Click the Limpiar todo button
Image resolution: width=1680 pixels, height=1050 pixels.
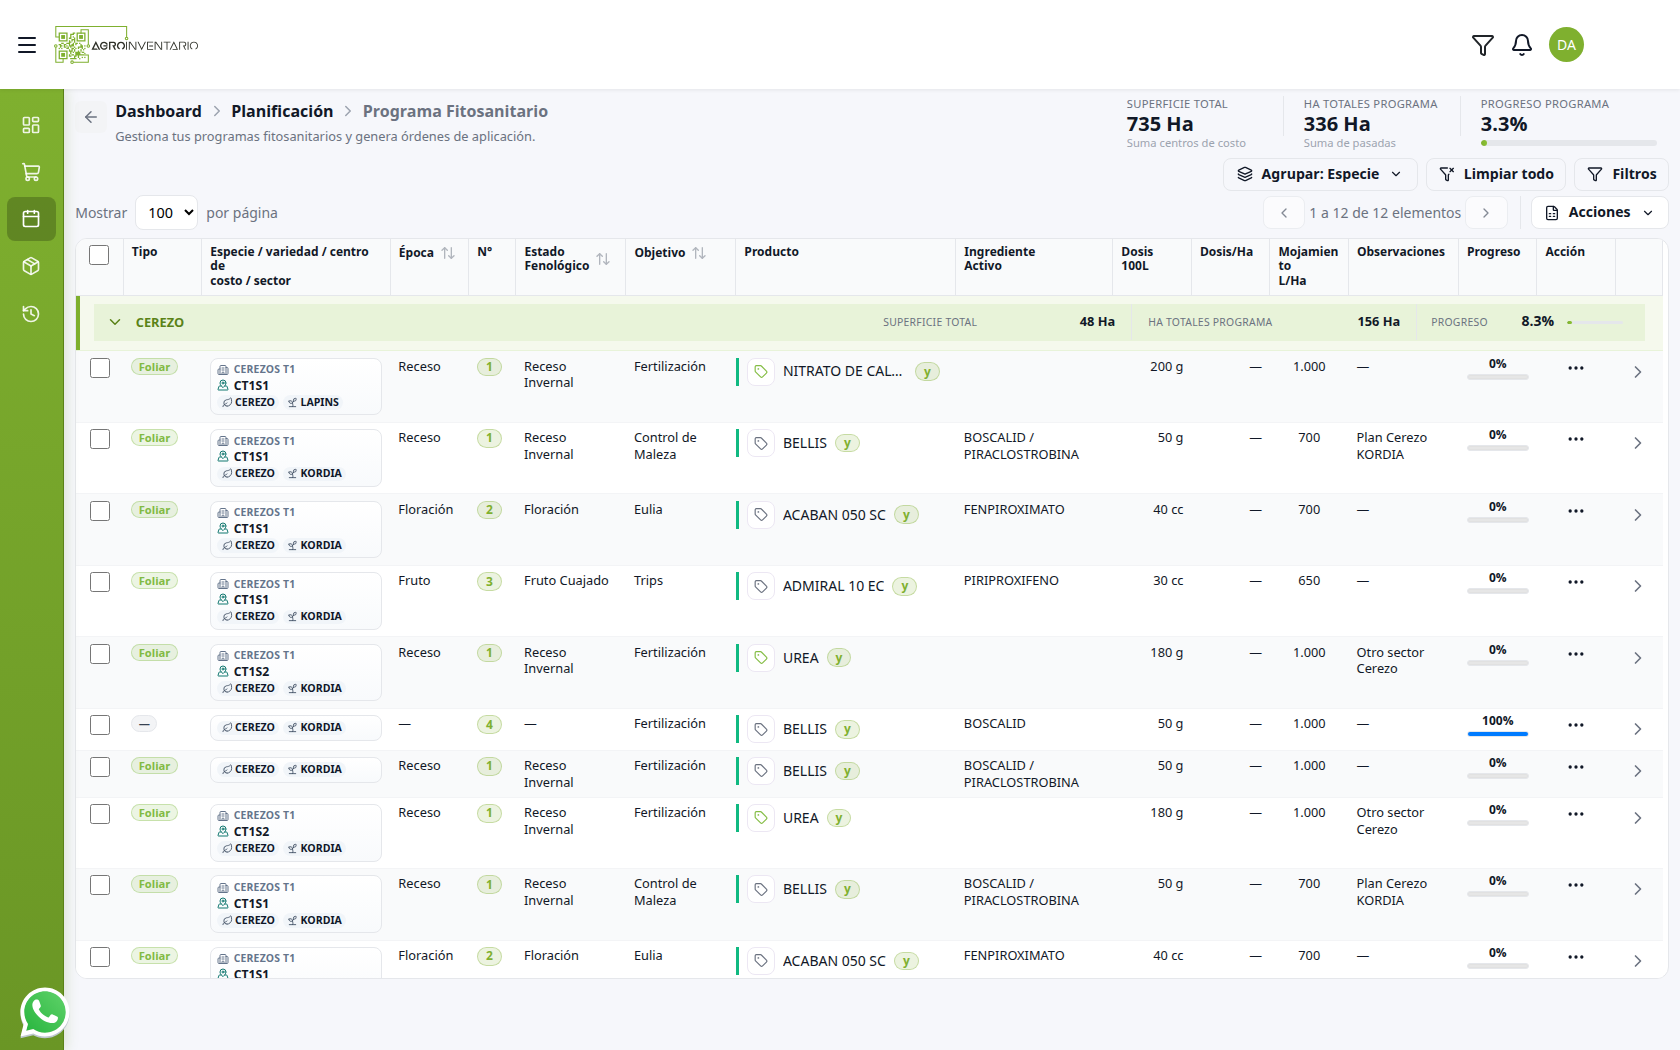[1496, 174]
